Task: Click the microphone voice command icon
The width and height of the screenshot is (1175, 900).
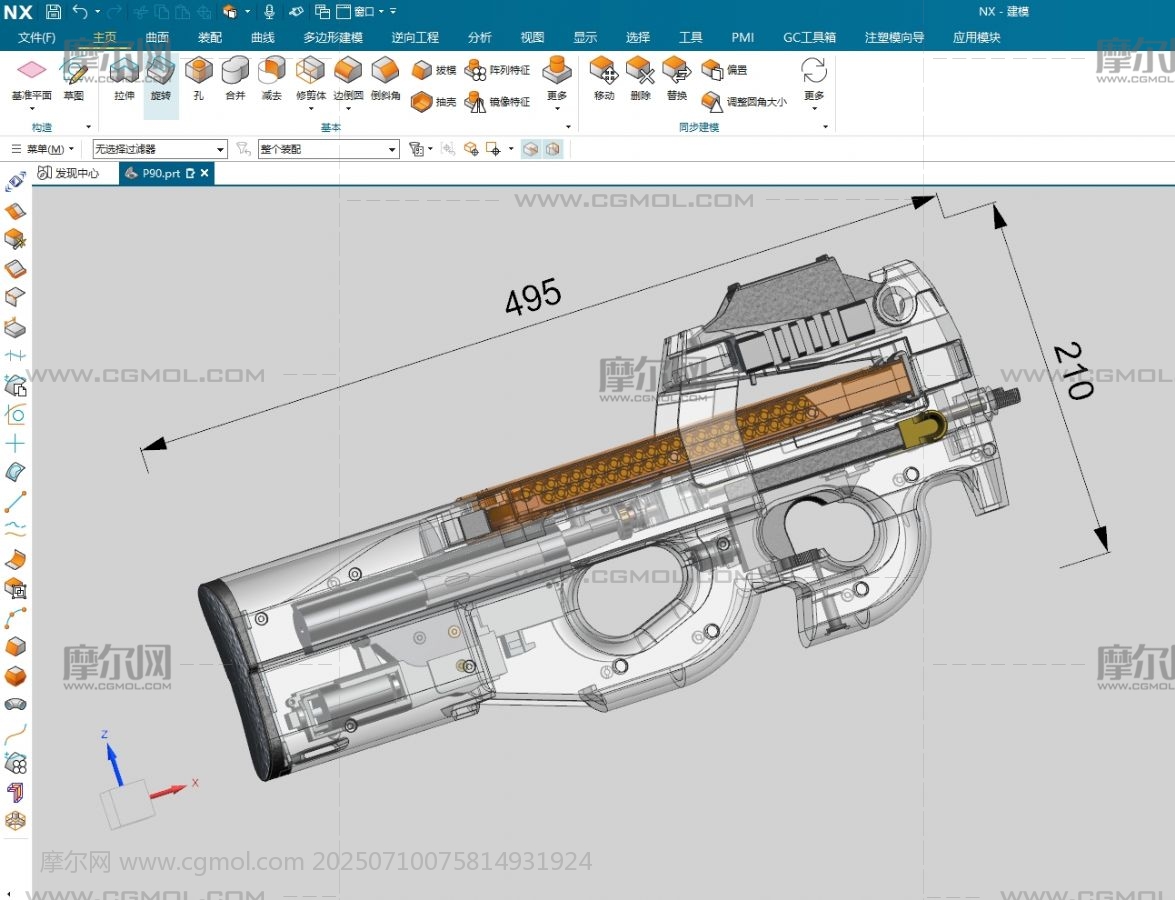Action: pyautogui.click(x=269, y=11)
